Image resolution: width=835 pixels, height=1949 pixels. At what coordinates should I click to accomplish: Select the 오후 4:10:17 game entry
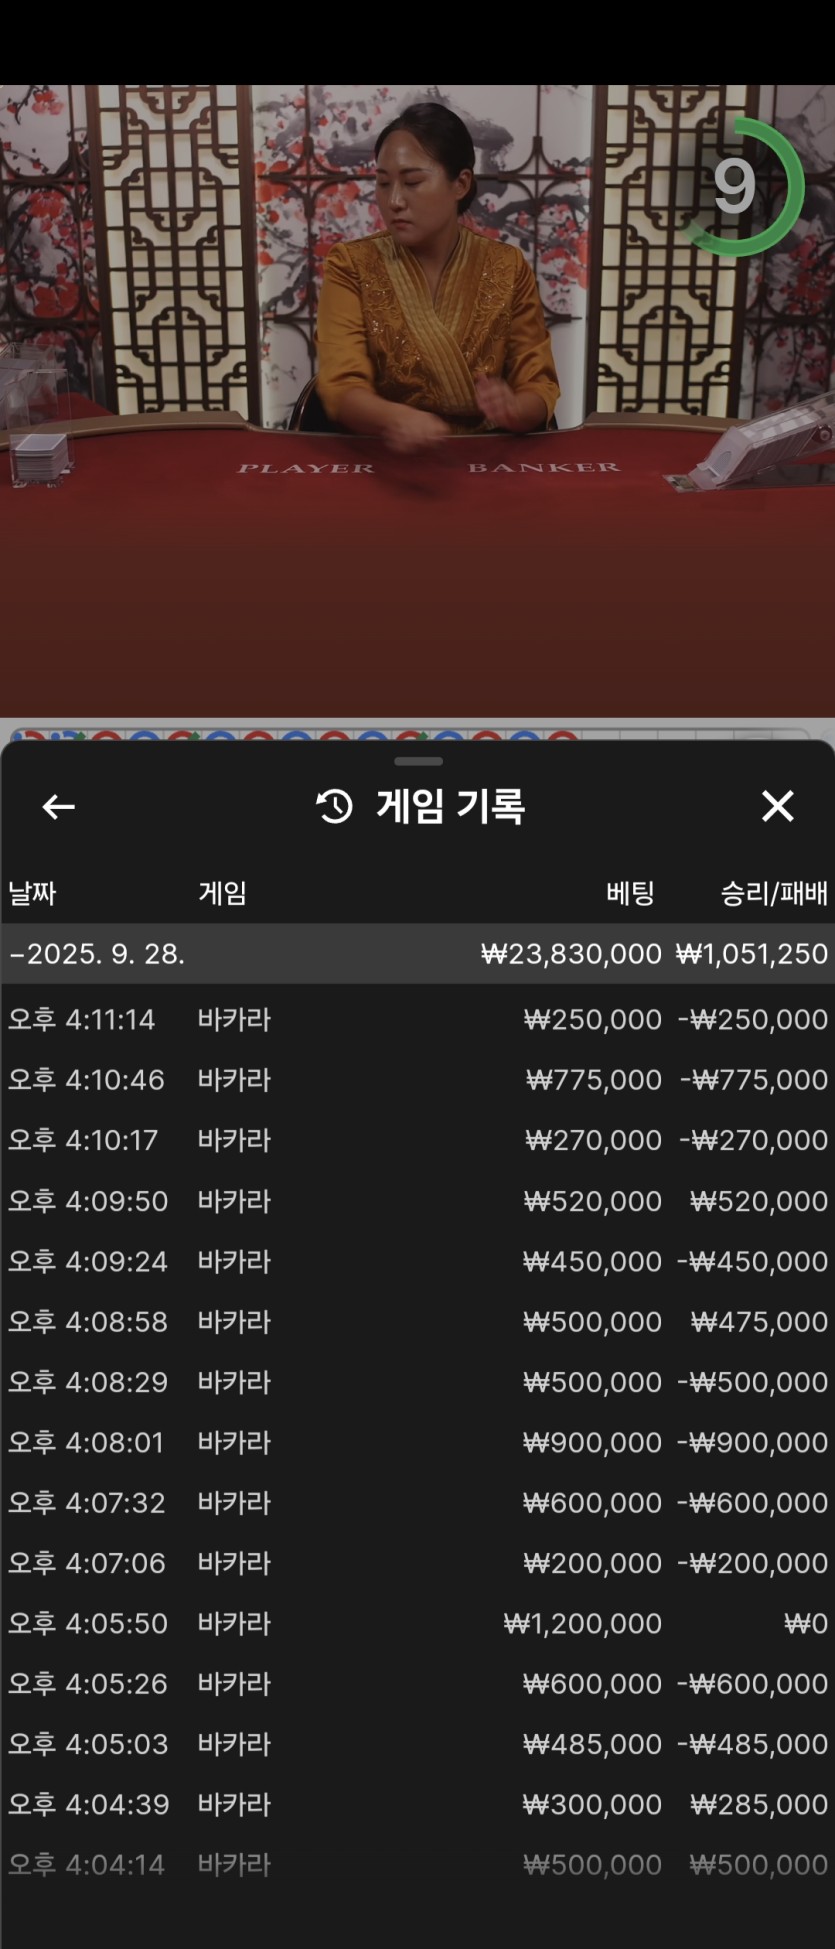[417, 1140]
